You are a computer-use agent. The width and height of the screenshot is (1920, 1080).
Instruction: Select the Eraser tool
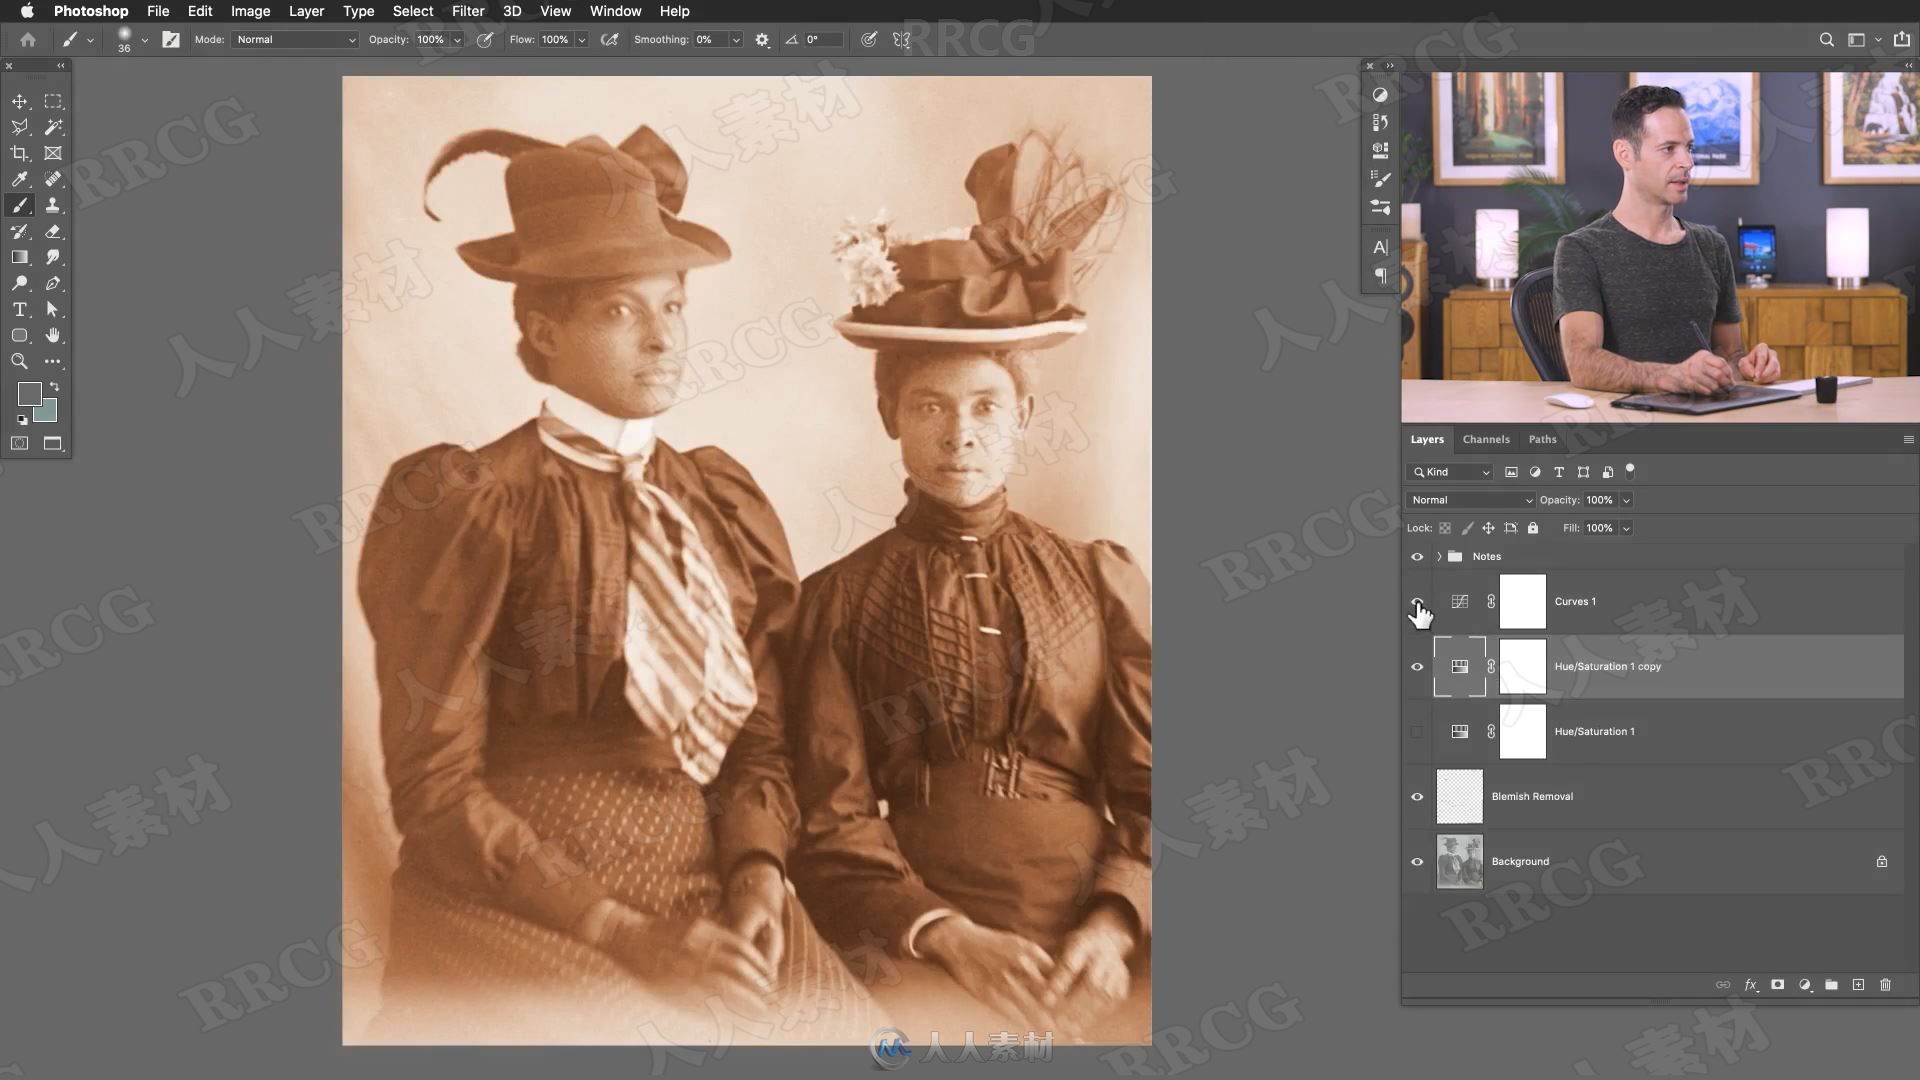[53, 231]
